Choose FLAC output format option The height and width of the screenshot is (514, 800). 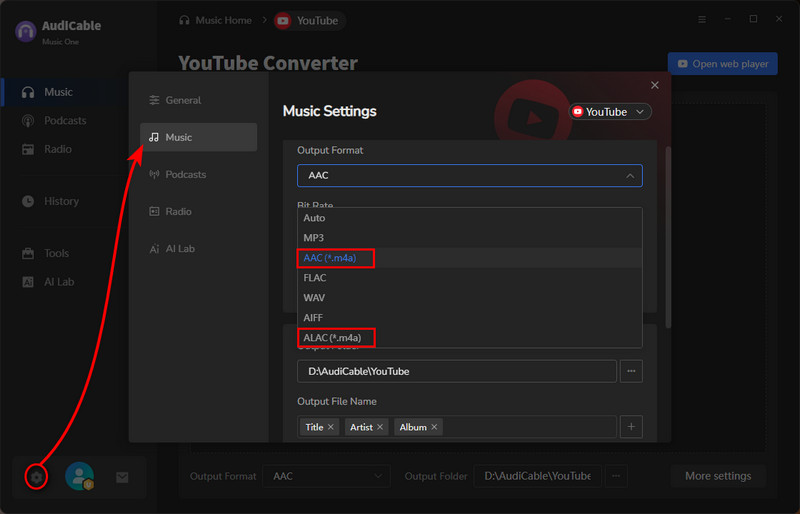(469, 278)
